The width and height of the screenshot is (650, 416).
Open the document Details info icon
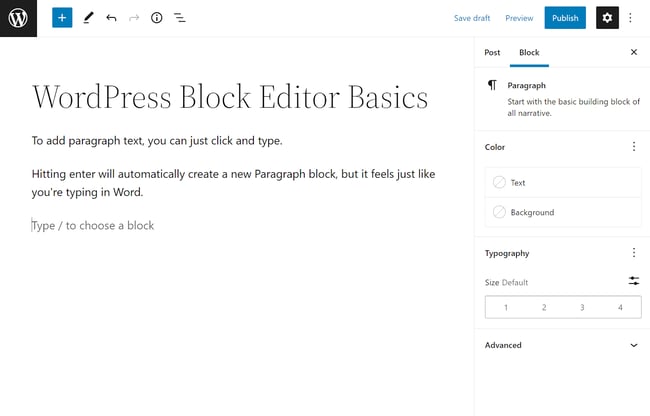tap(157, 18)
